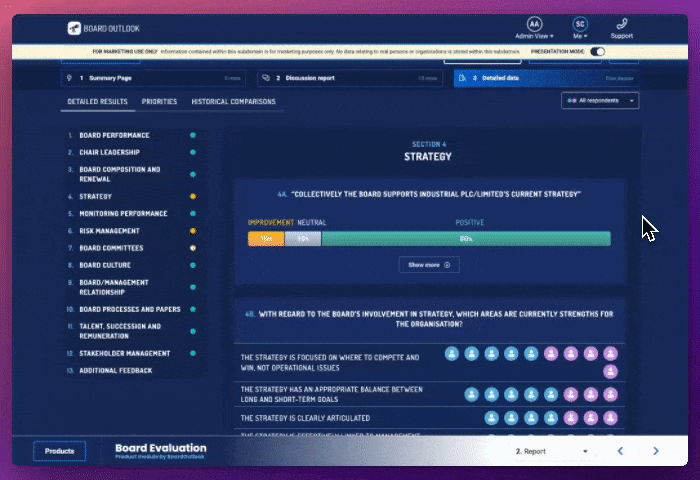Switch to the Priorities tab
The image size is (700, 480).
159,102
